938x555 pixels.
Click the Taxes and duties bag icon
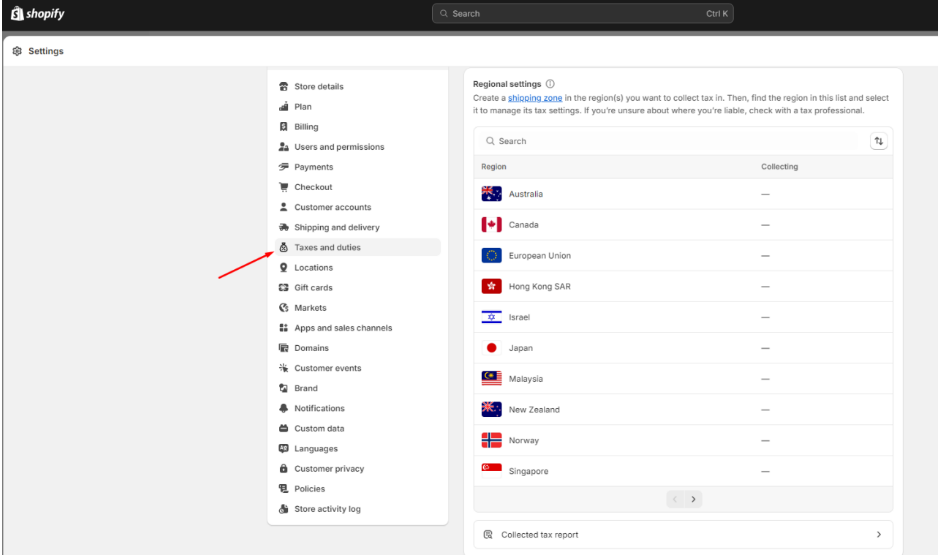(284, 247)
